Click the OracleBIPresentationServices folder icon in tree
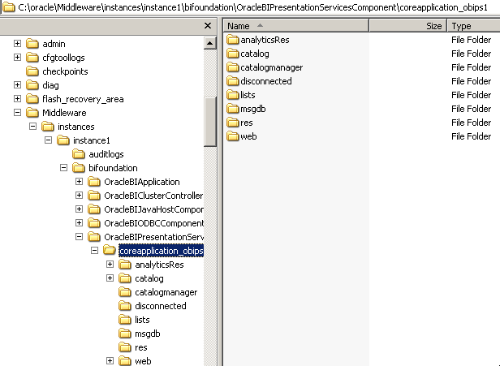This screenshot has width=500, height=366. [94, 237]
